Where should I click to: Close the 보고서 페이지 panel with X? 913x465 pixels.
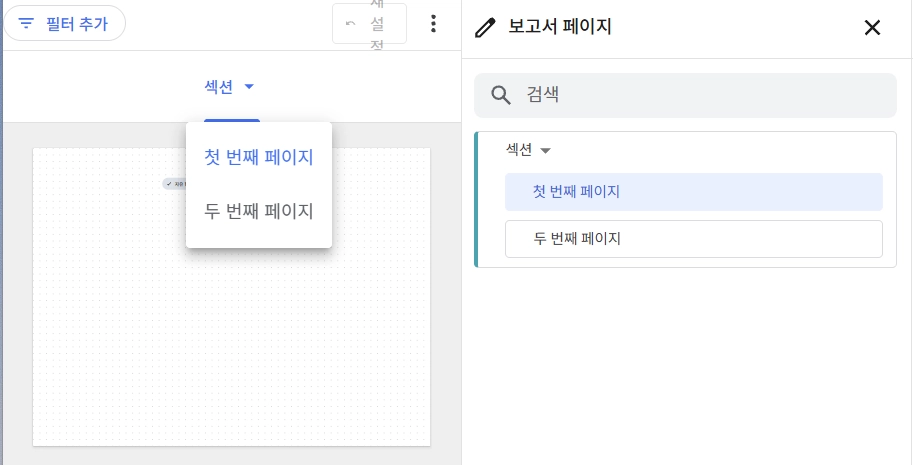click(872, 27)
